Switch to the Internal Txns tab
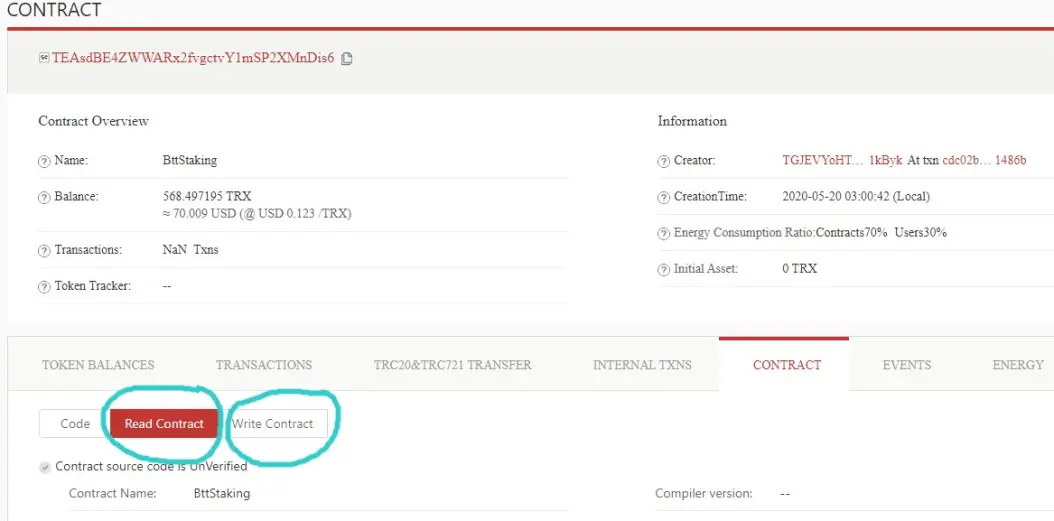This screenshot has height=521, width=1054. [x=642, y=365]
